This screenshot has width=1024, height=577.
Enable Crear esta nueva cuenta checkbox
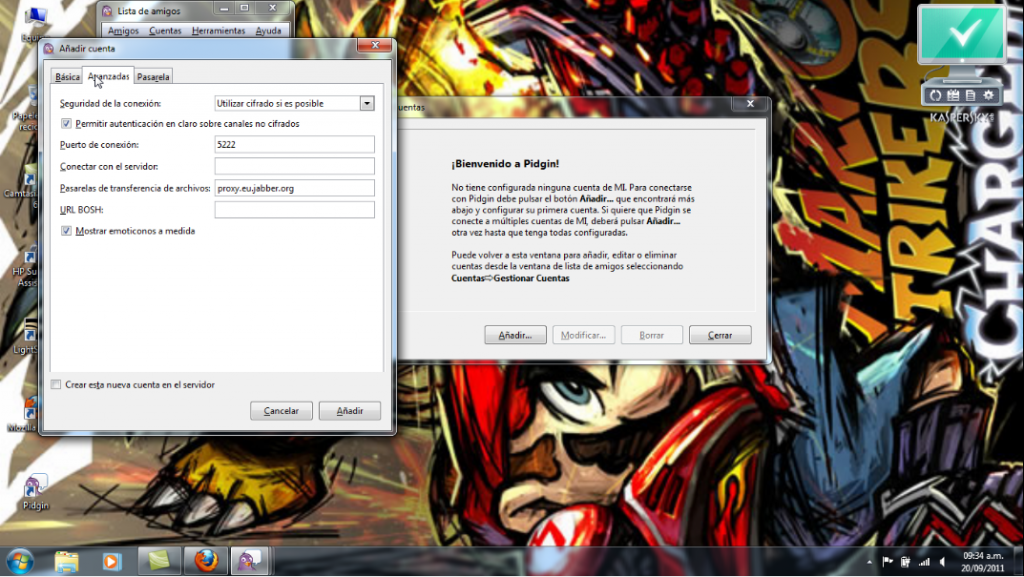click(x=56, y=384)
